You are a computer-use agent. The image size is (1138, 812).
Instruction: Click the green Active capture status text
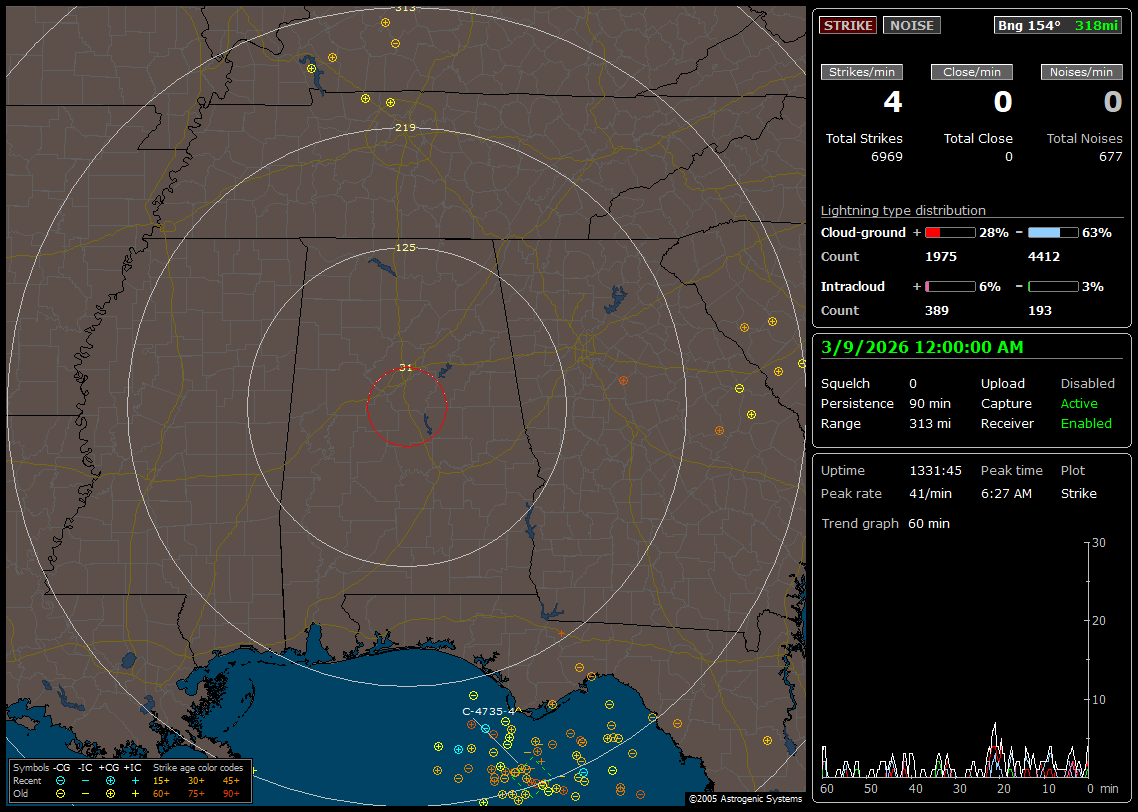pos(1079,404)
